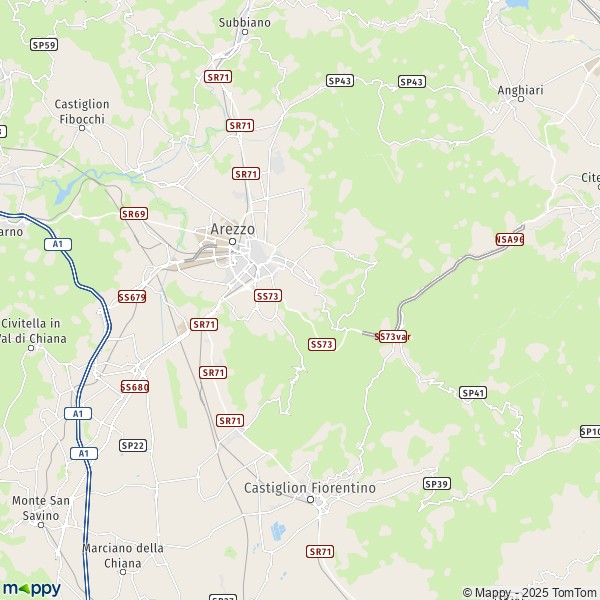Click the Mappy TomTom copyright text
The image size is (600, 600).
(x=531, y=592)
